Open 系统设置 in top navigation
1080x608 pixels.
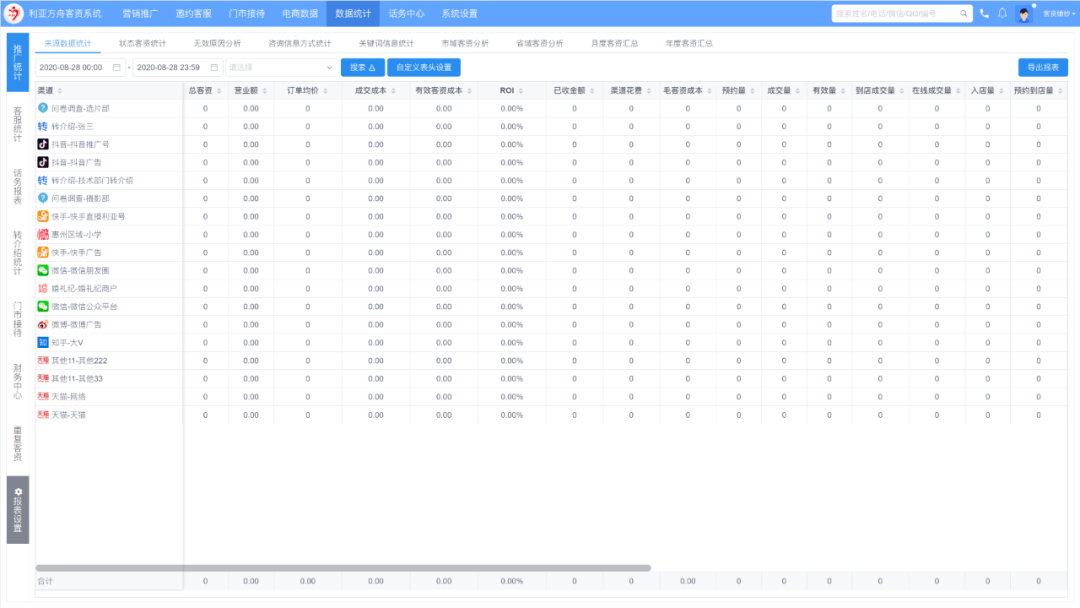click(x=459, y=14)
